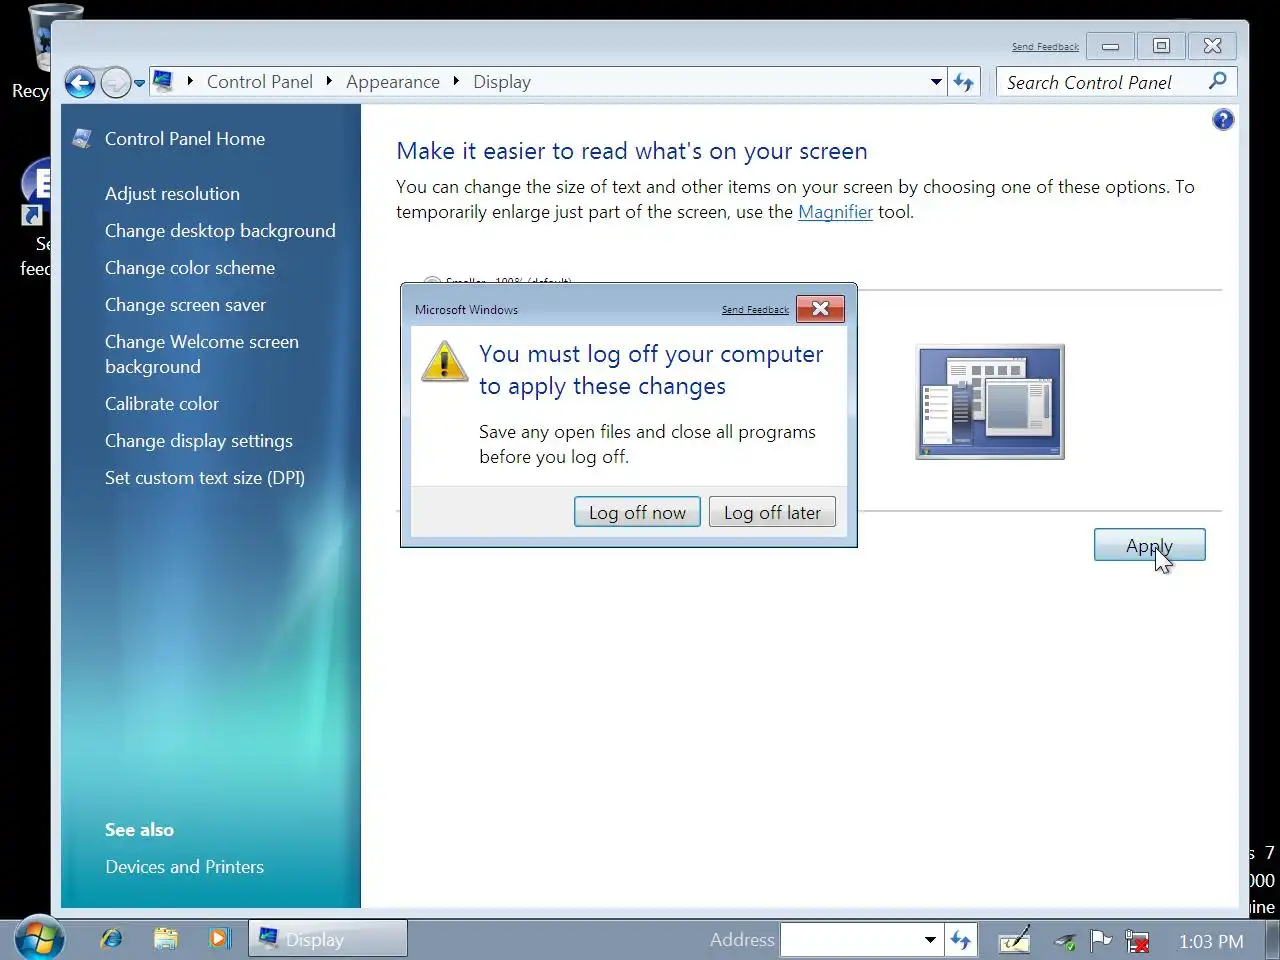Click Send Feedback link in window title bar
Image resolution: width=1280 pixels, height=960 pixels.
[x=1045, y=47]
